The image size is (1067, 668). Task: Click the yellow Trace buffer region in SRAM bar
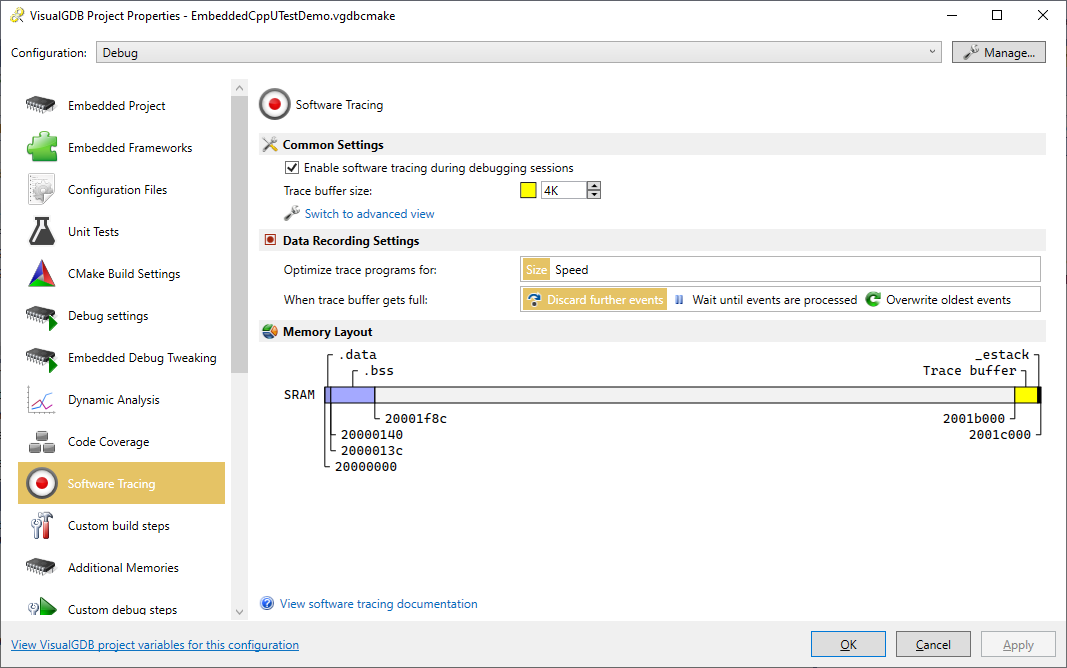pos(1025,395)
